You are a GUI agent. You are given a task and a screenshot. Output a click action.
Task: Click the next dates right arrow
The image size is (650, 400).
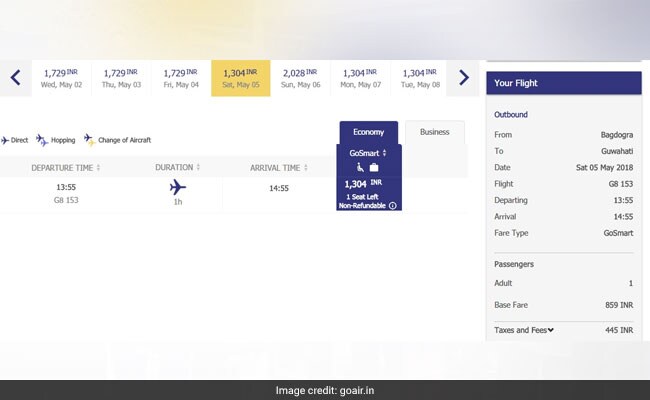pyautogui.click(x=463, y=78)
